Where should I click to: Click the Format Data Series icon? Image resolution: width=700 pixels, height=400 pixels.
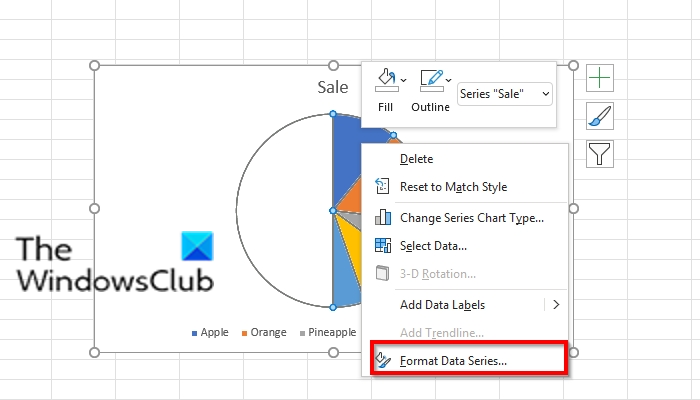(x=383, y=360)
